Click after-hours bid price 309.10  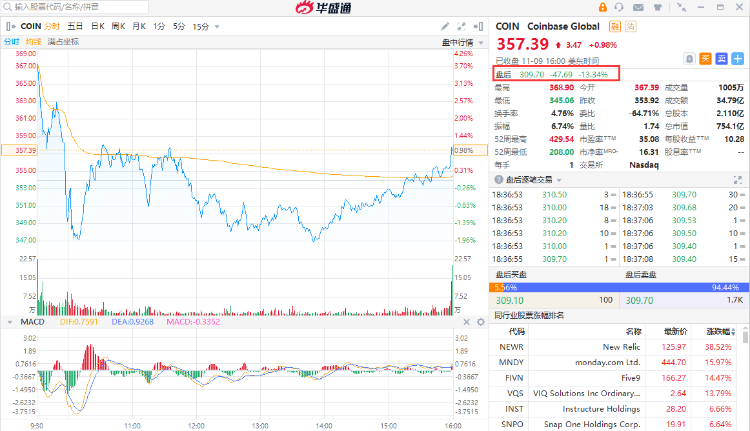click(x=509, y=300)
